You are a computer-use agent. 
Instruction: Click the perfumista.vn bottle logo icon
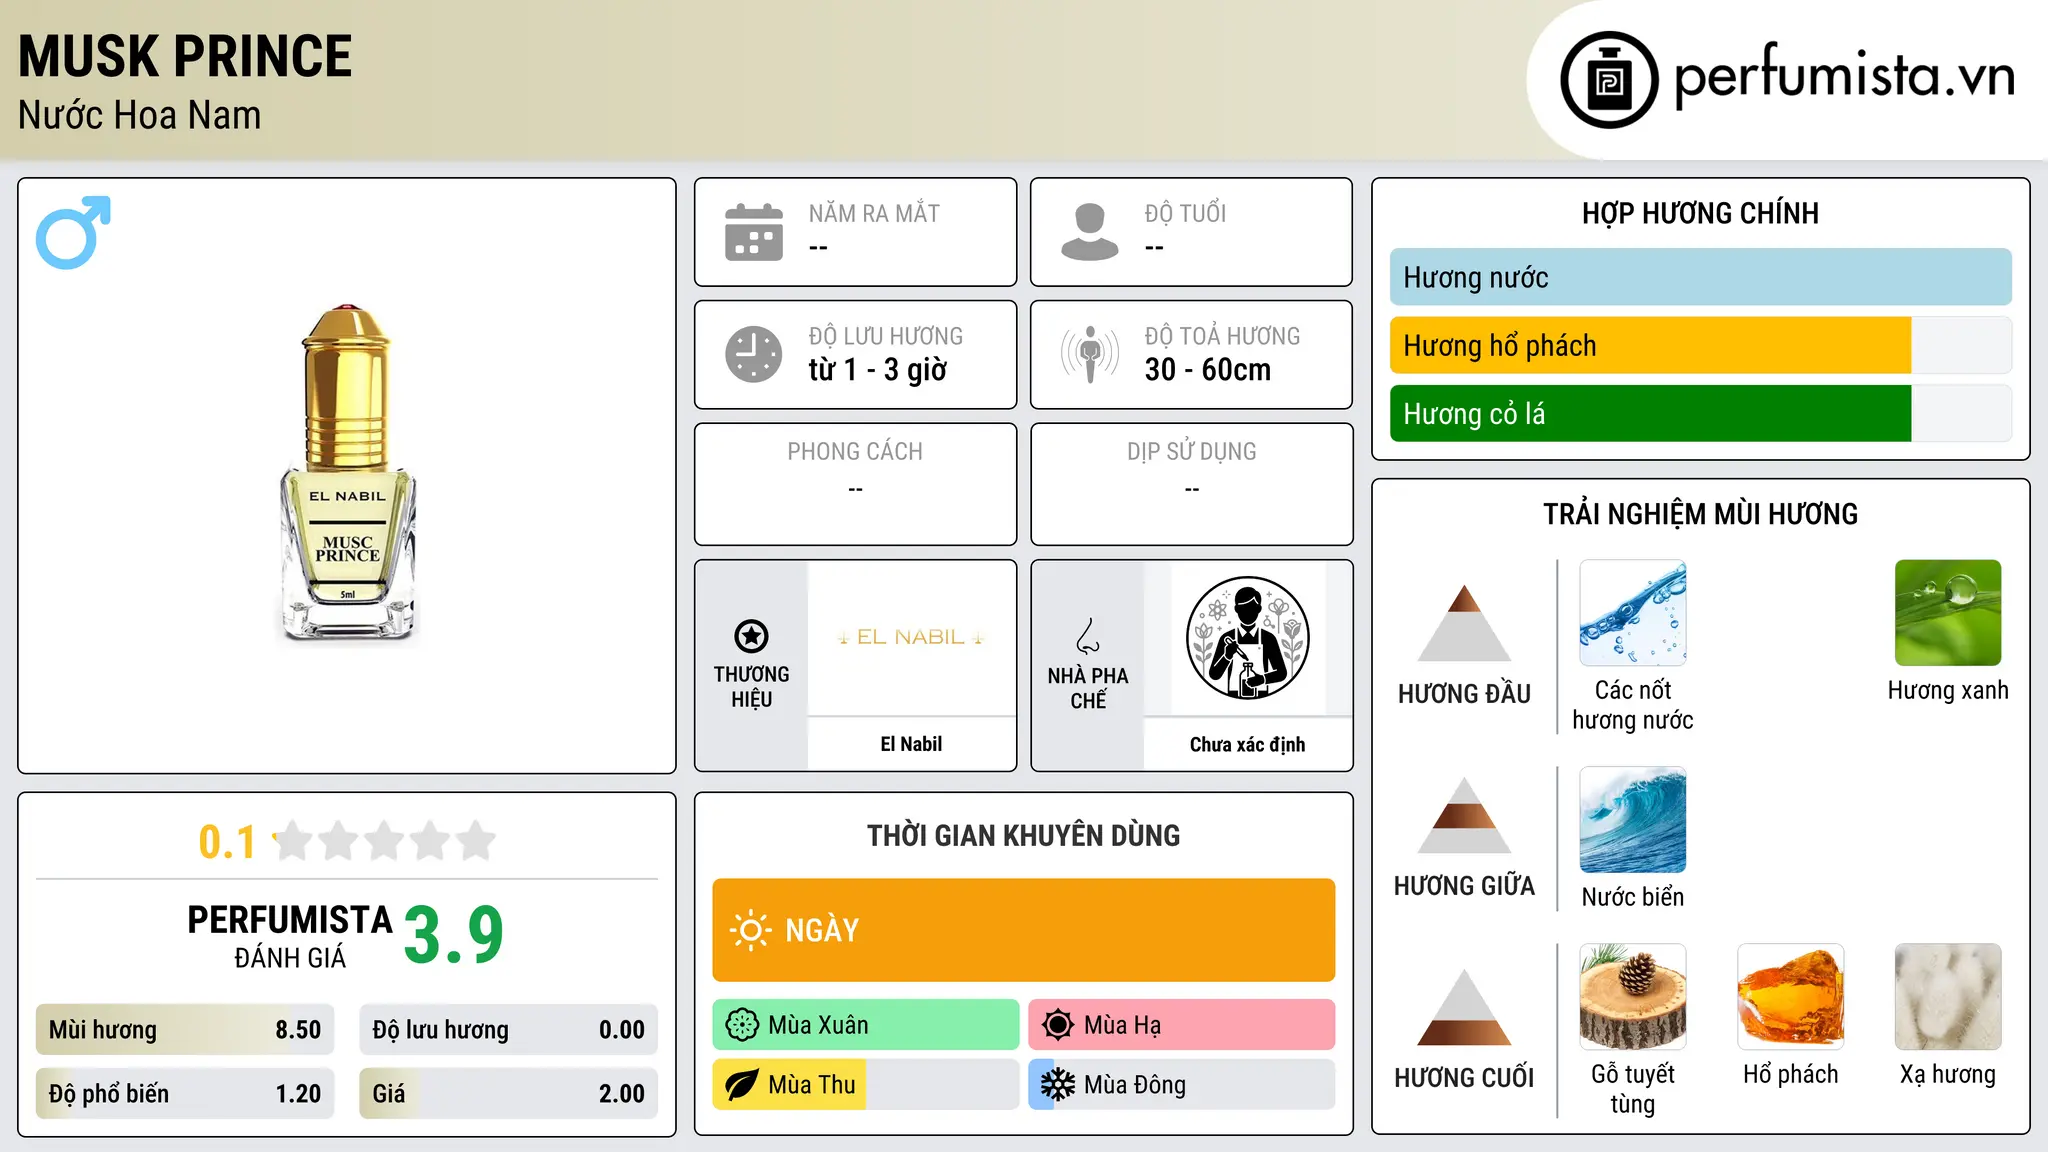point(1609,80)
